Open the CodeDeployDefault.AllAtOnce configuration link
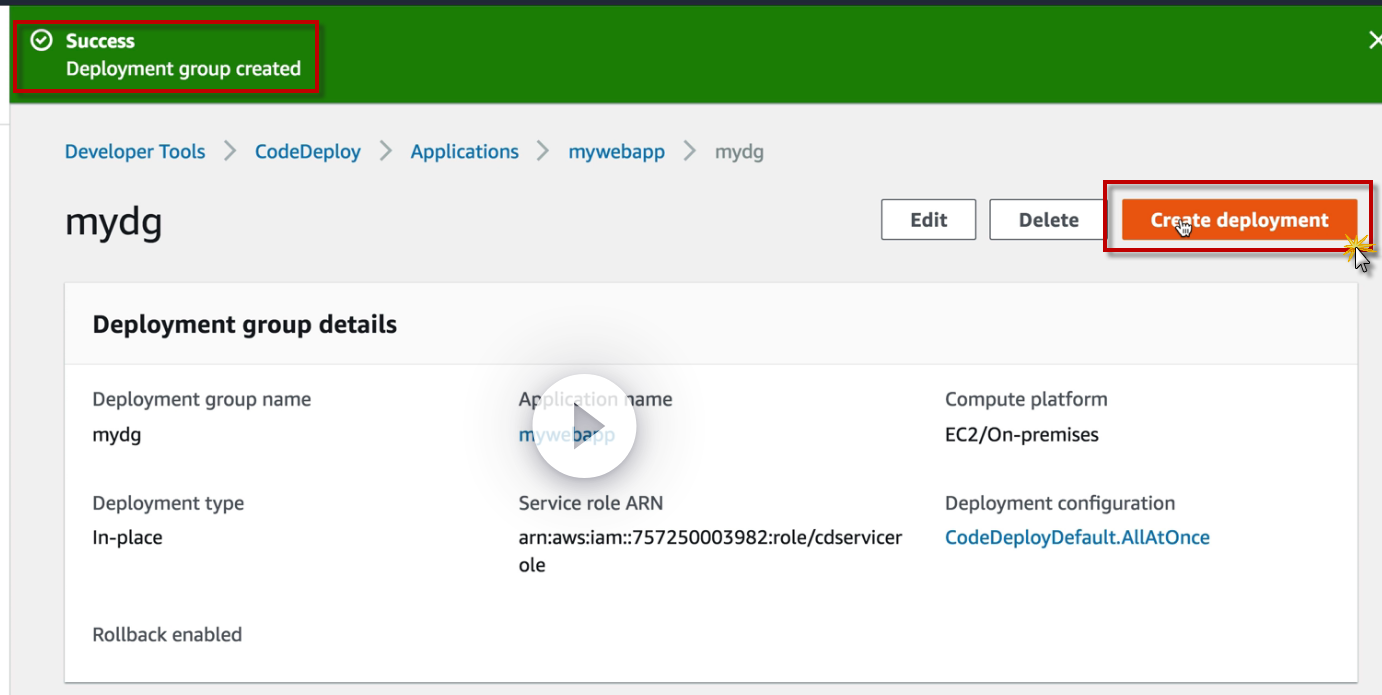Screen dimensions: 1382x695 pyautogui.click(x=1077, y=538)
